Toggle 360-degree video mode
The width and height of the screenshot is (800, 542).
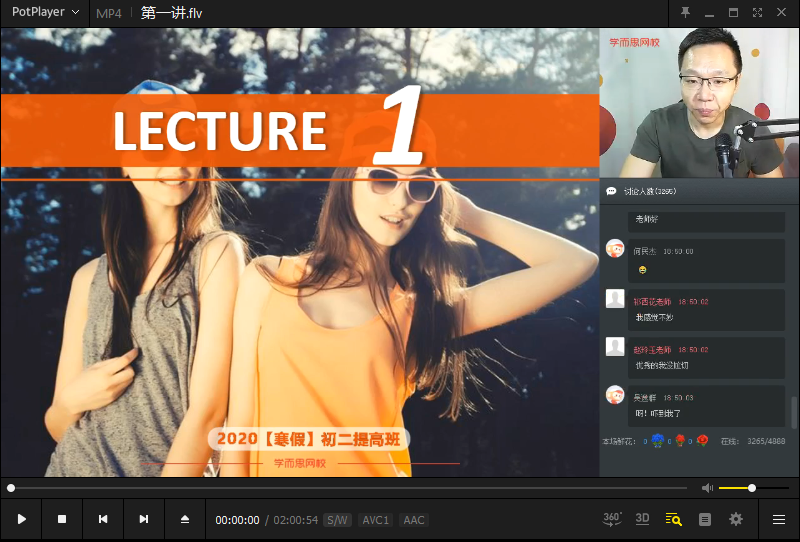point(612,519)
